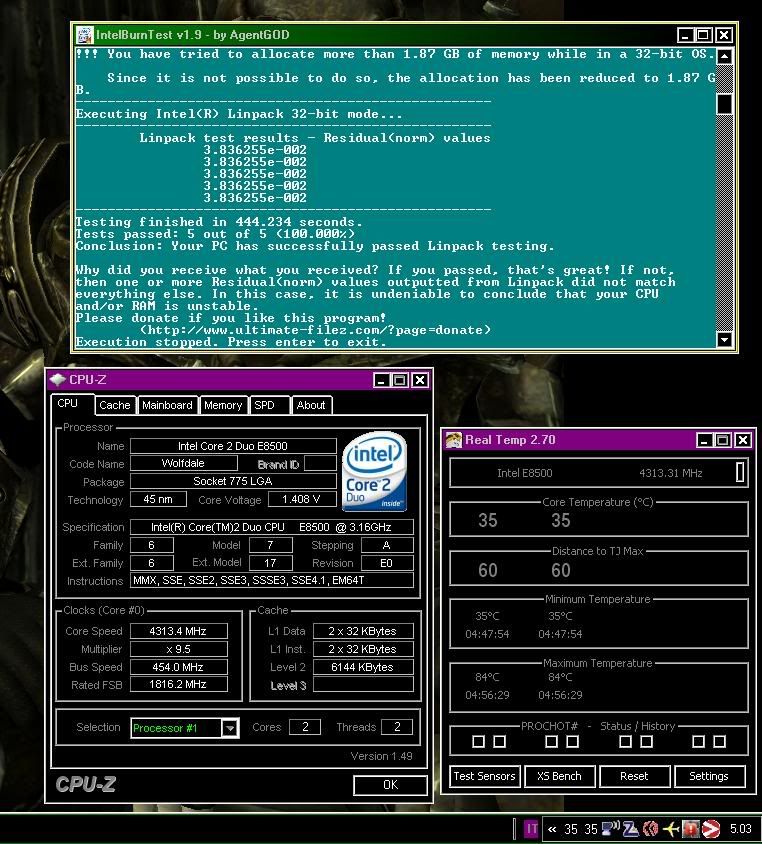Maximize the CPU-Z window

(400, 381)
